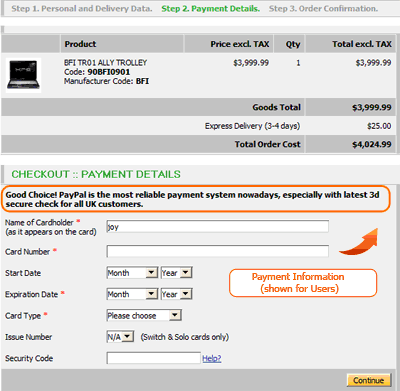Screen dimensions: 400x391
Task: Click the Security Code input field
Action: pyautogui.click(x=154, y=358)
